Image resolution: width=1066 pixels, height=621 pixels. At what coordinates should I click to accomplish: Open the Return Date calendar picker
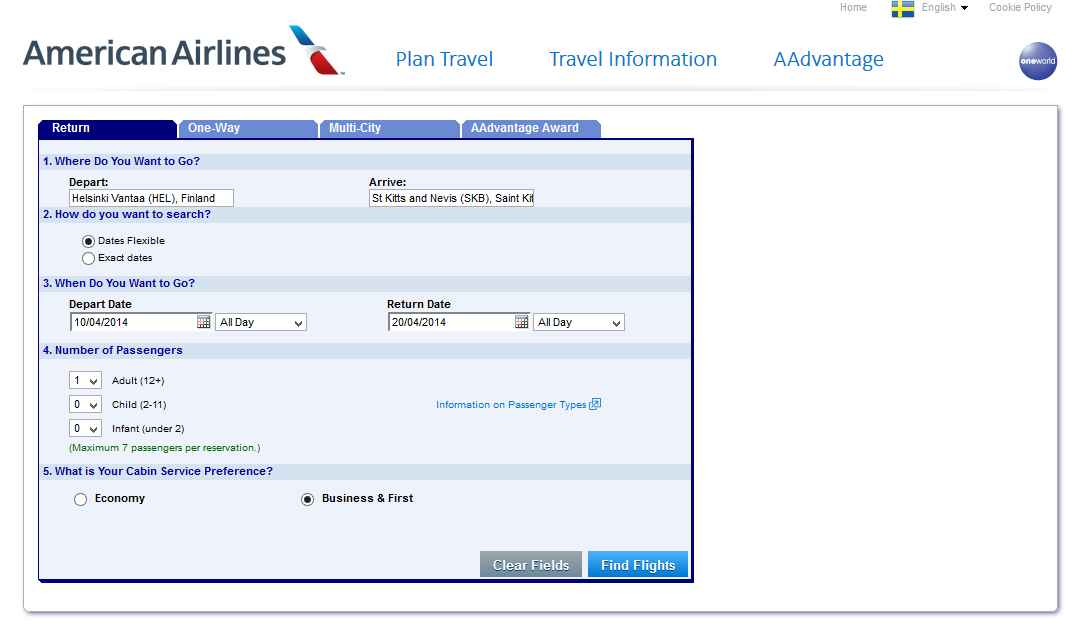(x=521, y=322)
